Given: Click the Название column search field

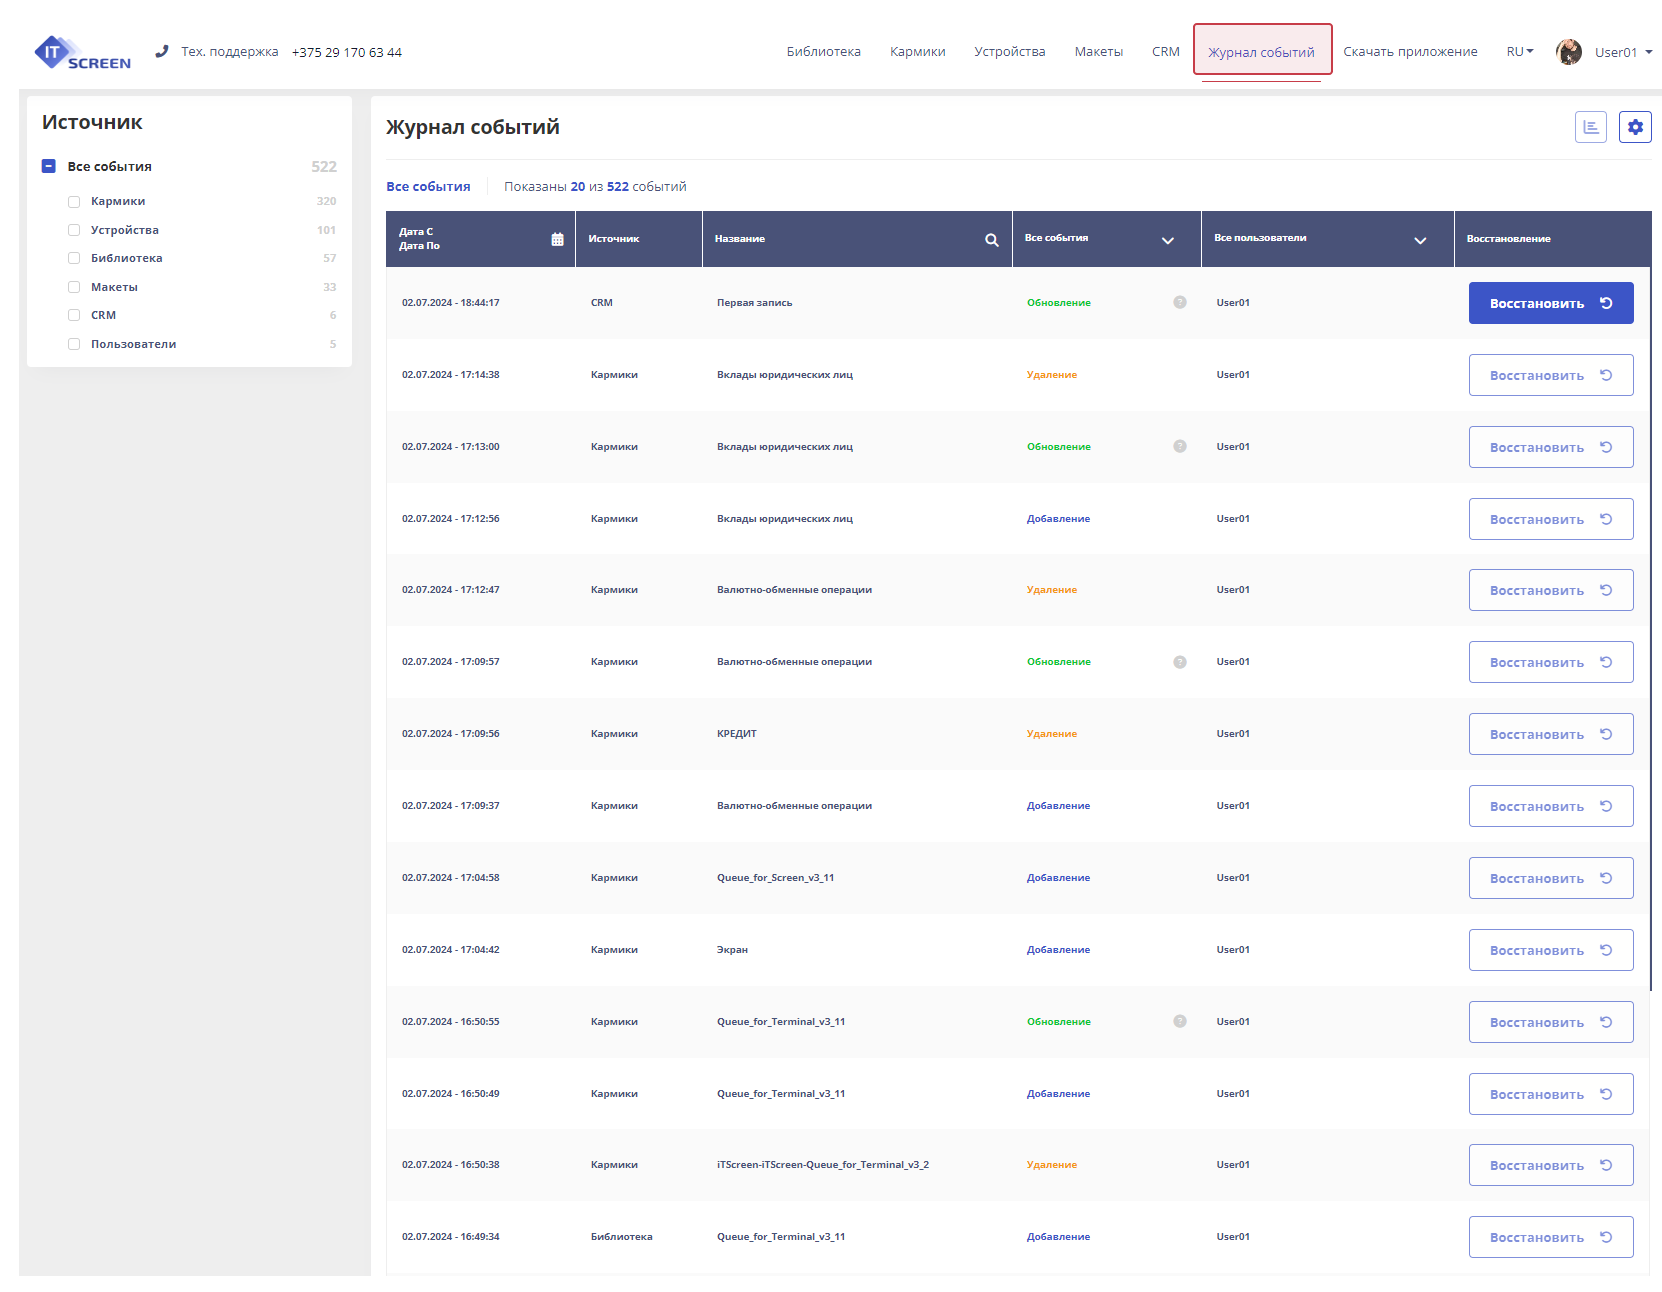Looking at the screenshot, I should click(857, 239).
